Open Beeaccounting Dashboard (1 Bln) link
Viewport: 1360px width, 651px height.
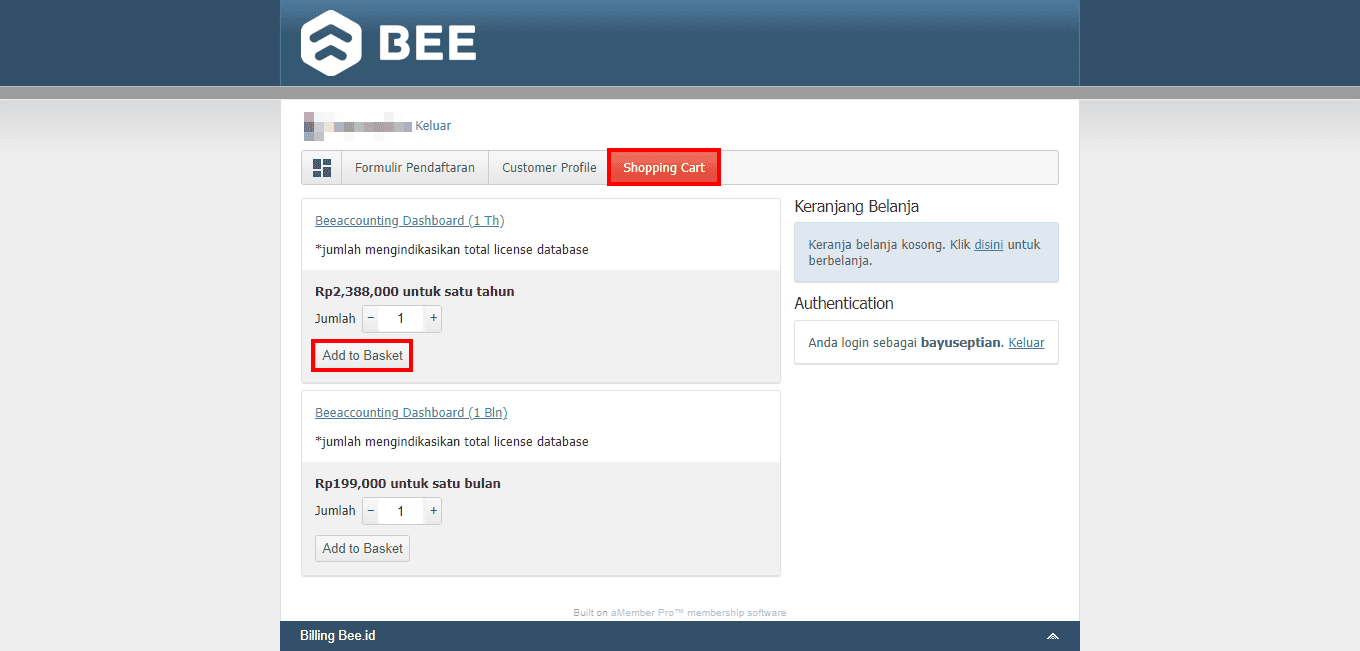[x=411, y=413]
